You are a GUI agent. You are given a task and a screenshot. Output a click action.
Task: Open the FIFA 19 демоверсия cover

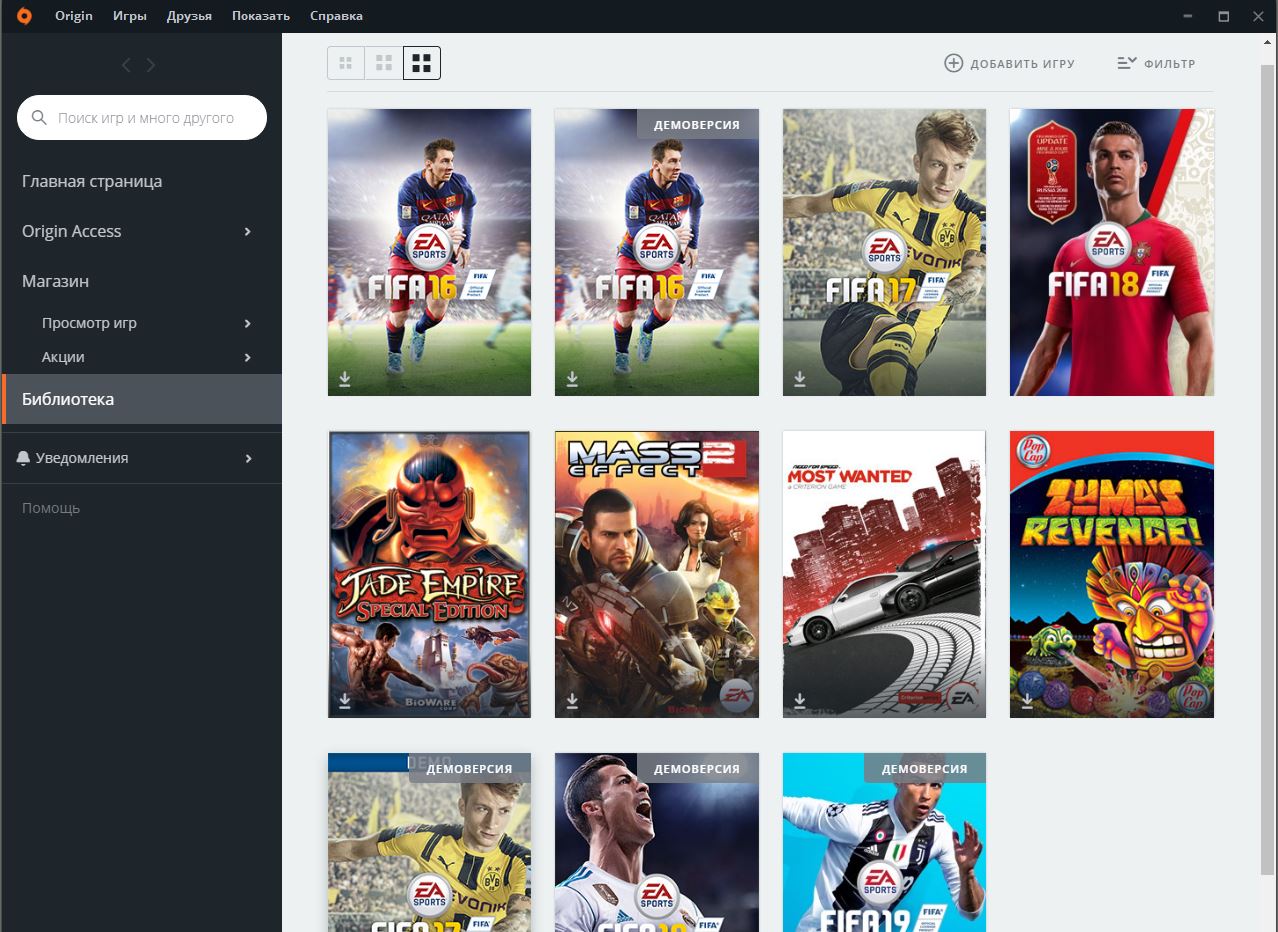point(885,843)
